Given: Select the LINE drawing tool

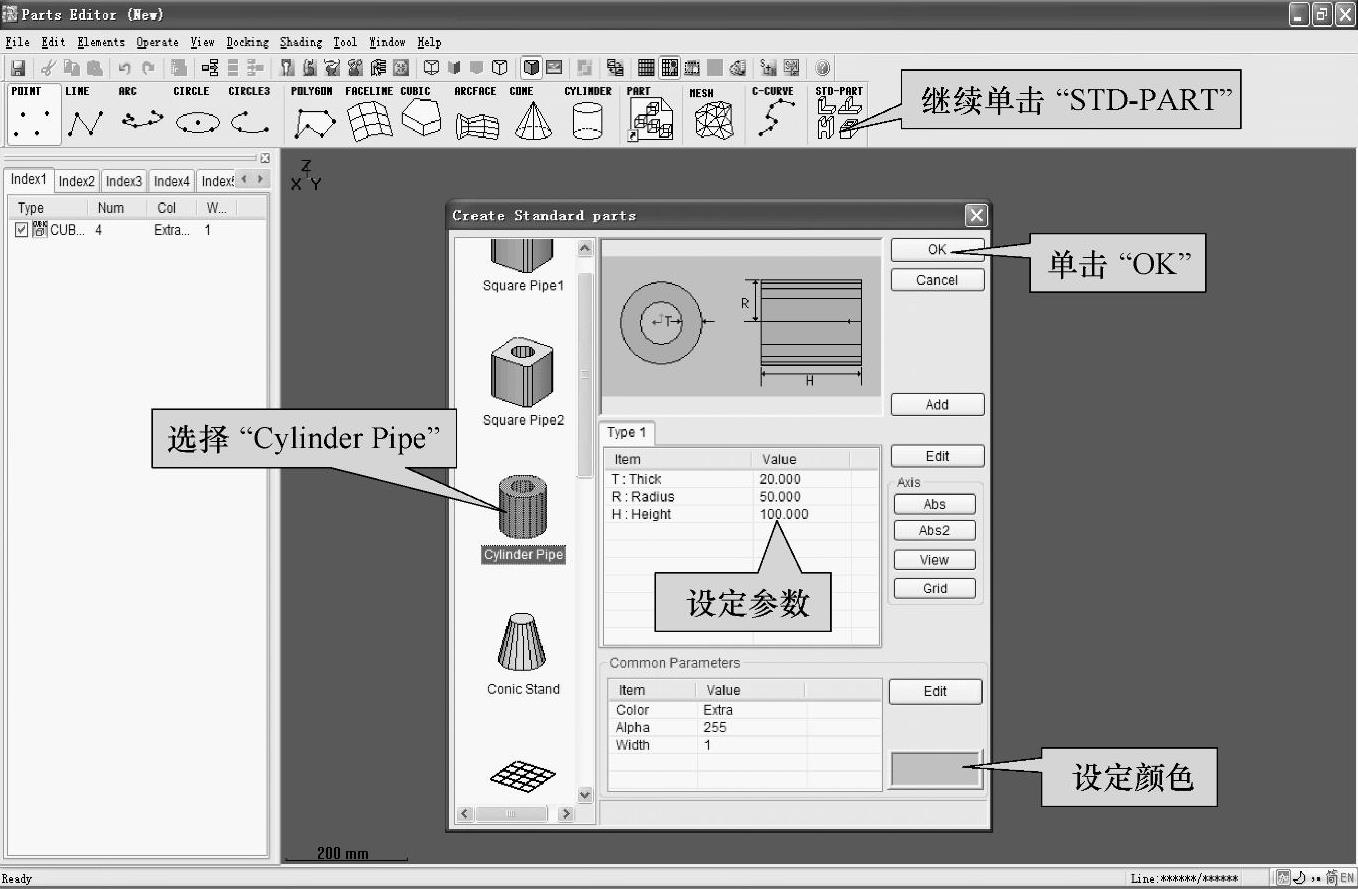Looking at the screenshot, I should click(86, 115).
